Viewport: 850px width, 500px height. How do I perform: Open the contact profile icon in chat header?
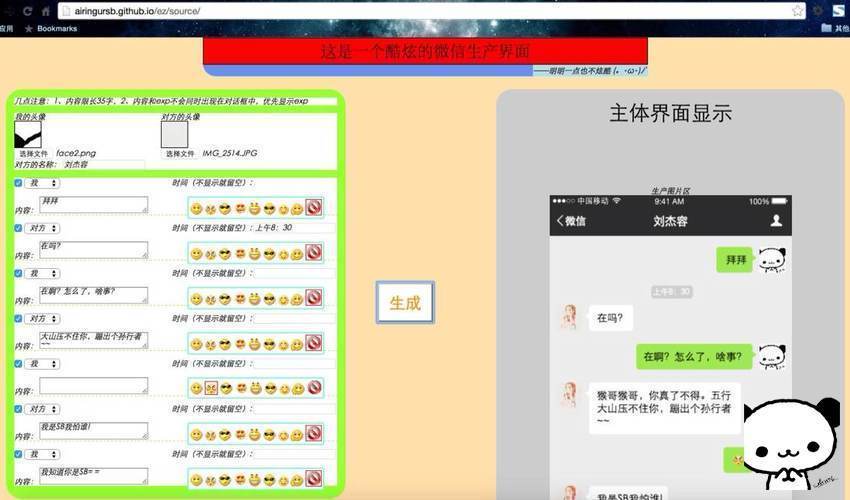[x=776, y=220]
